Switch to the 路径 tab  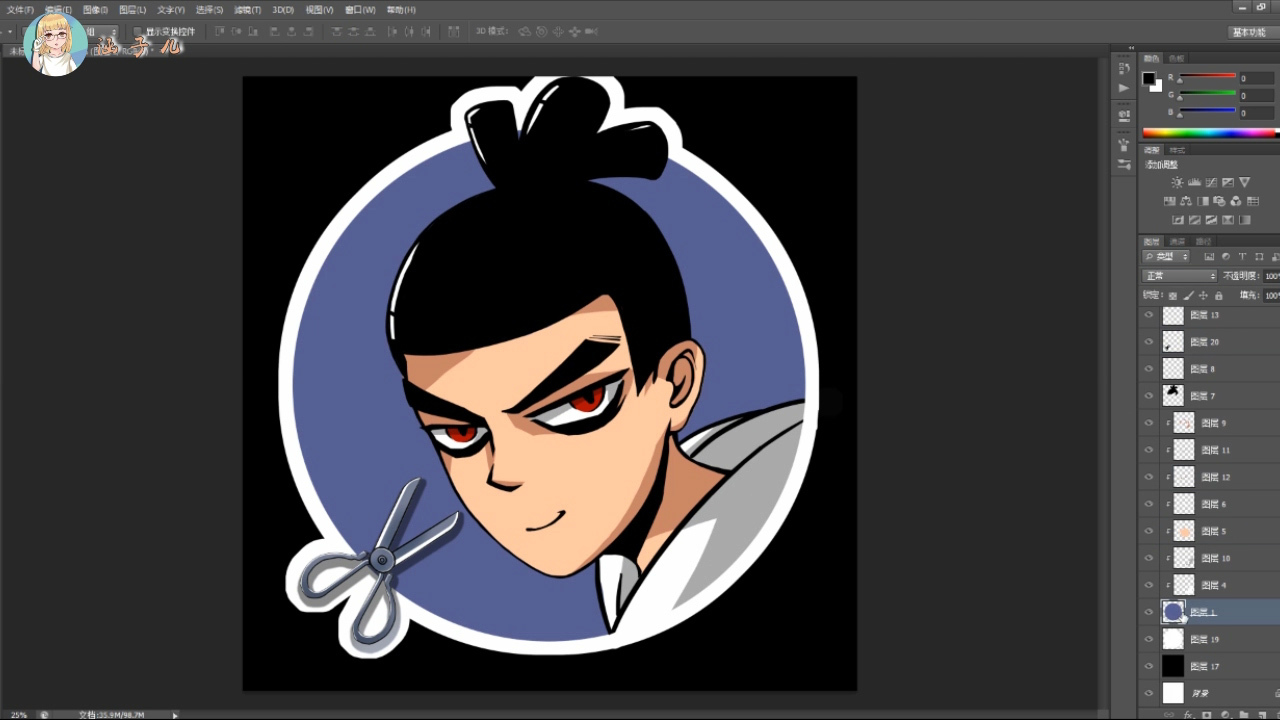pyautogui.click(x=1203, y=242)
